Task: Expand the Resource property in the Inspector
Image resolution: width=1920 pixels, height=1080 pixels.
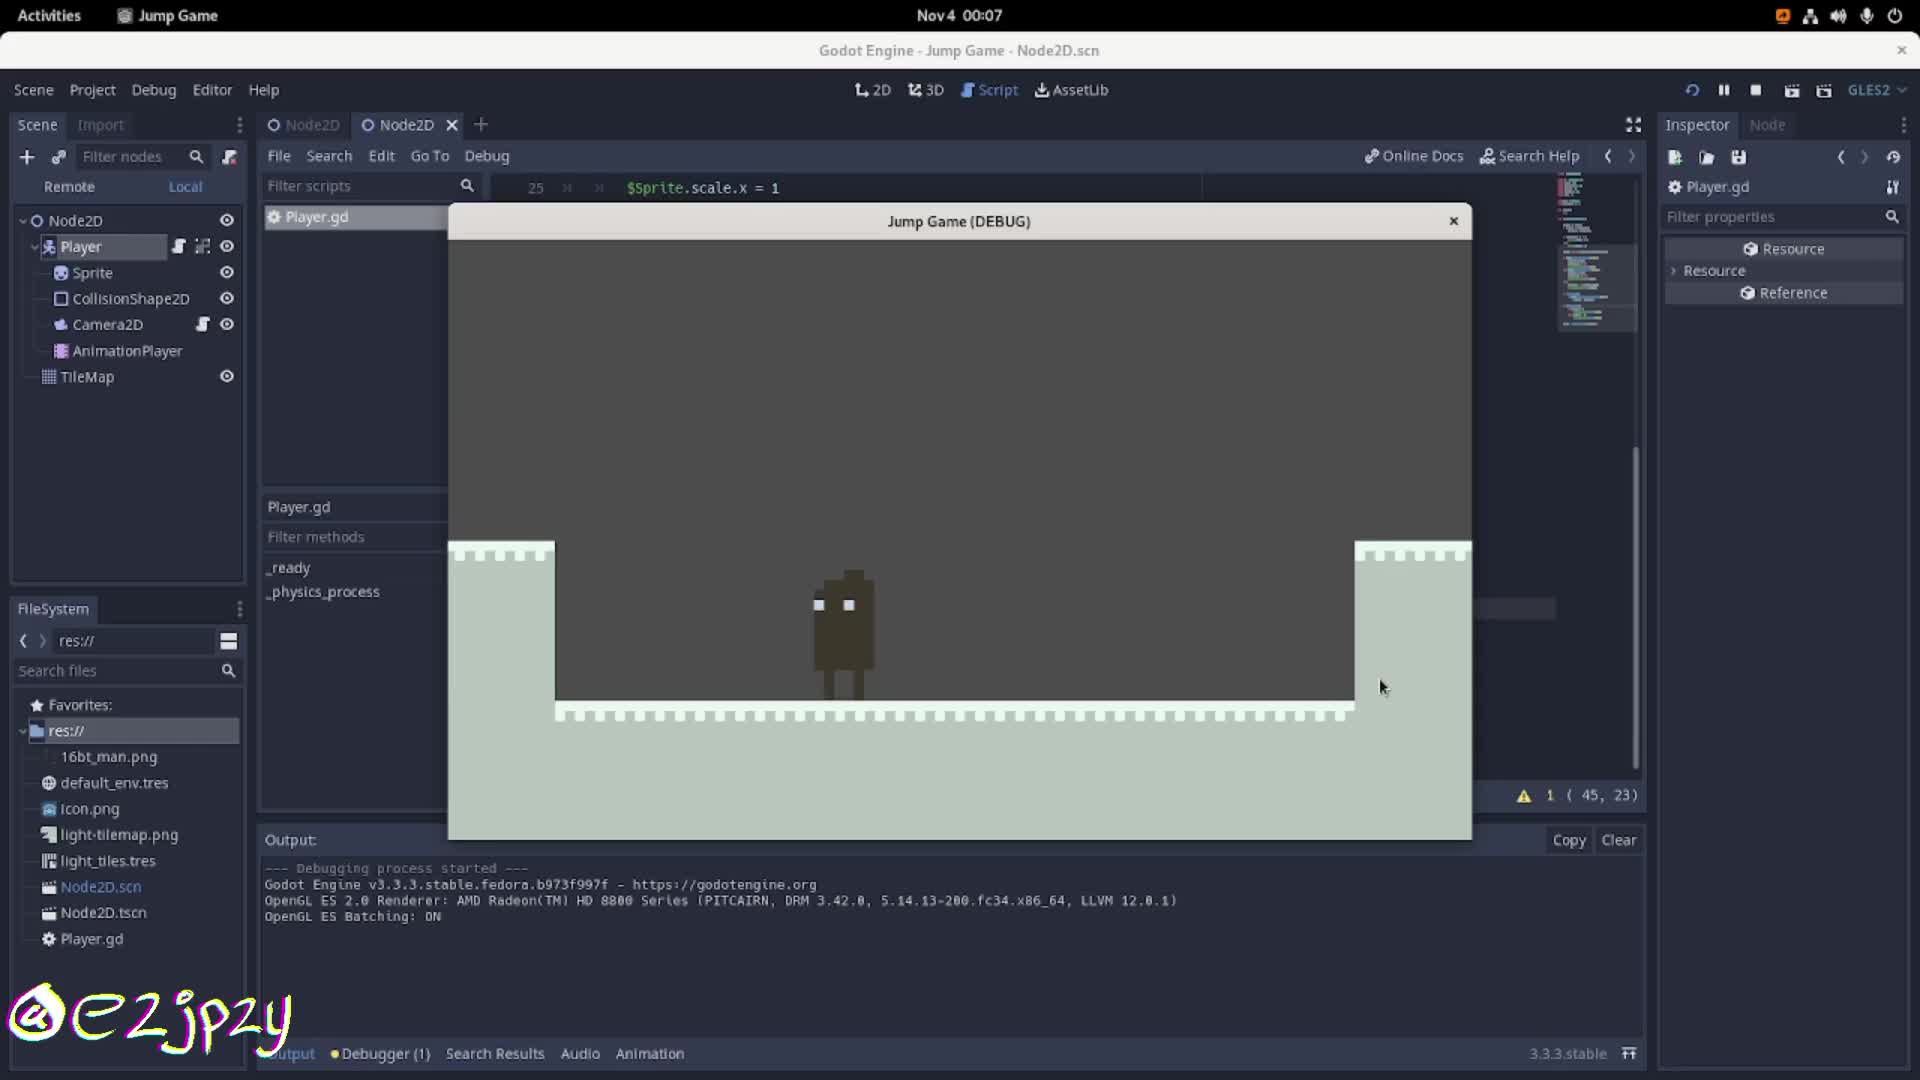Action: pos(1673,270)
